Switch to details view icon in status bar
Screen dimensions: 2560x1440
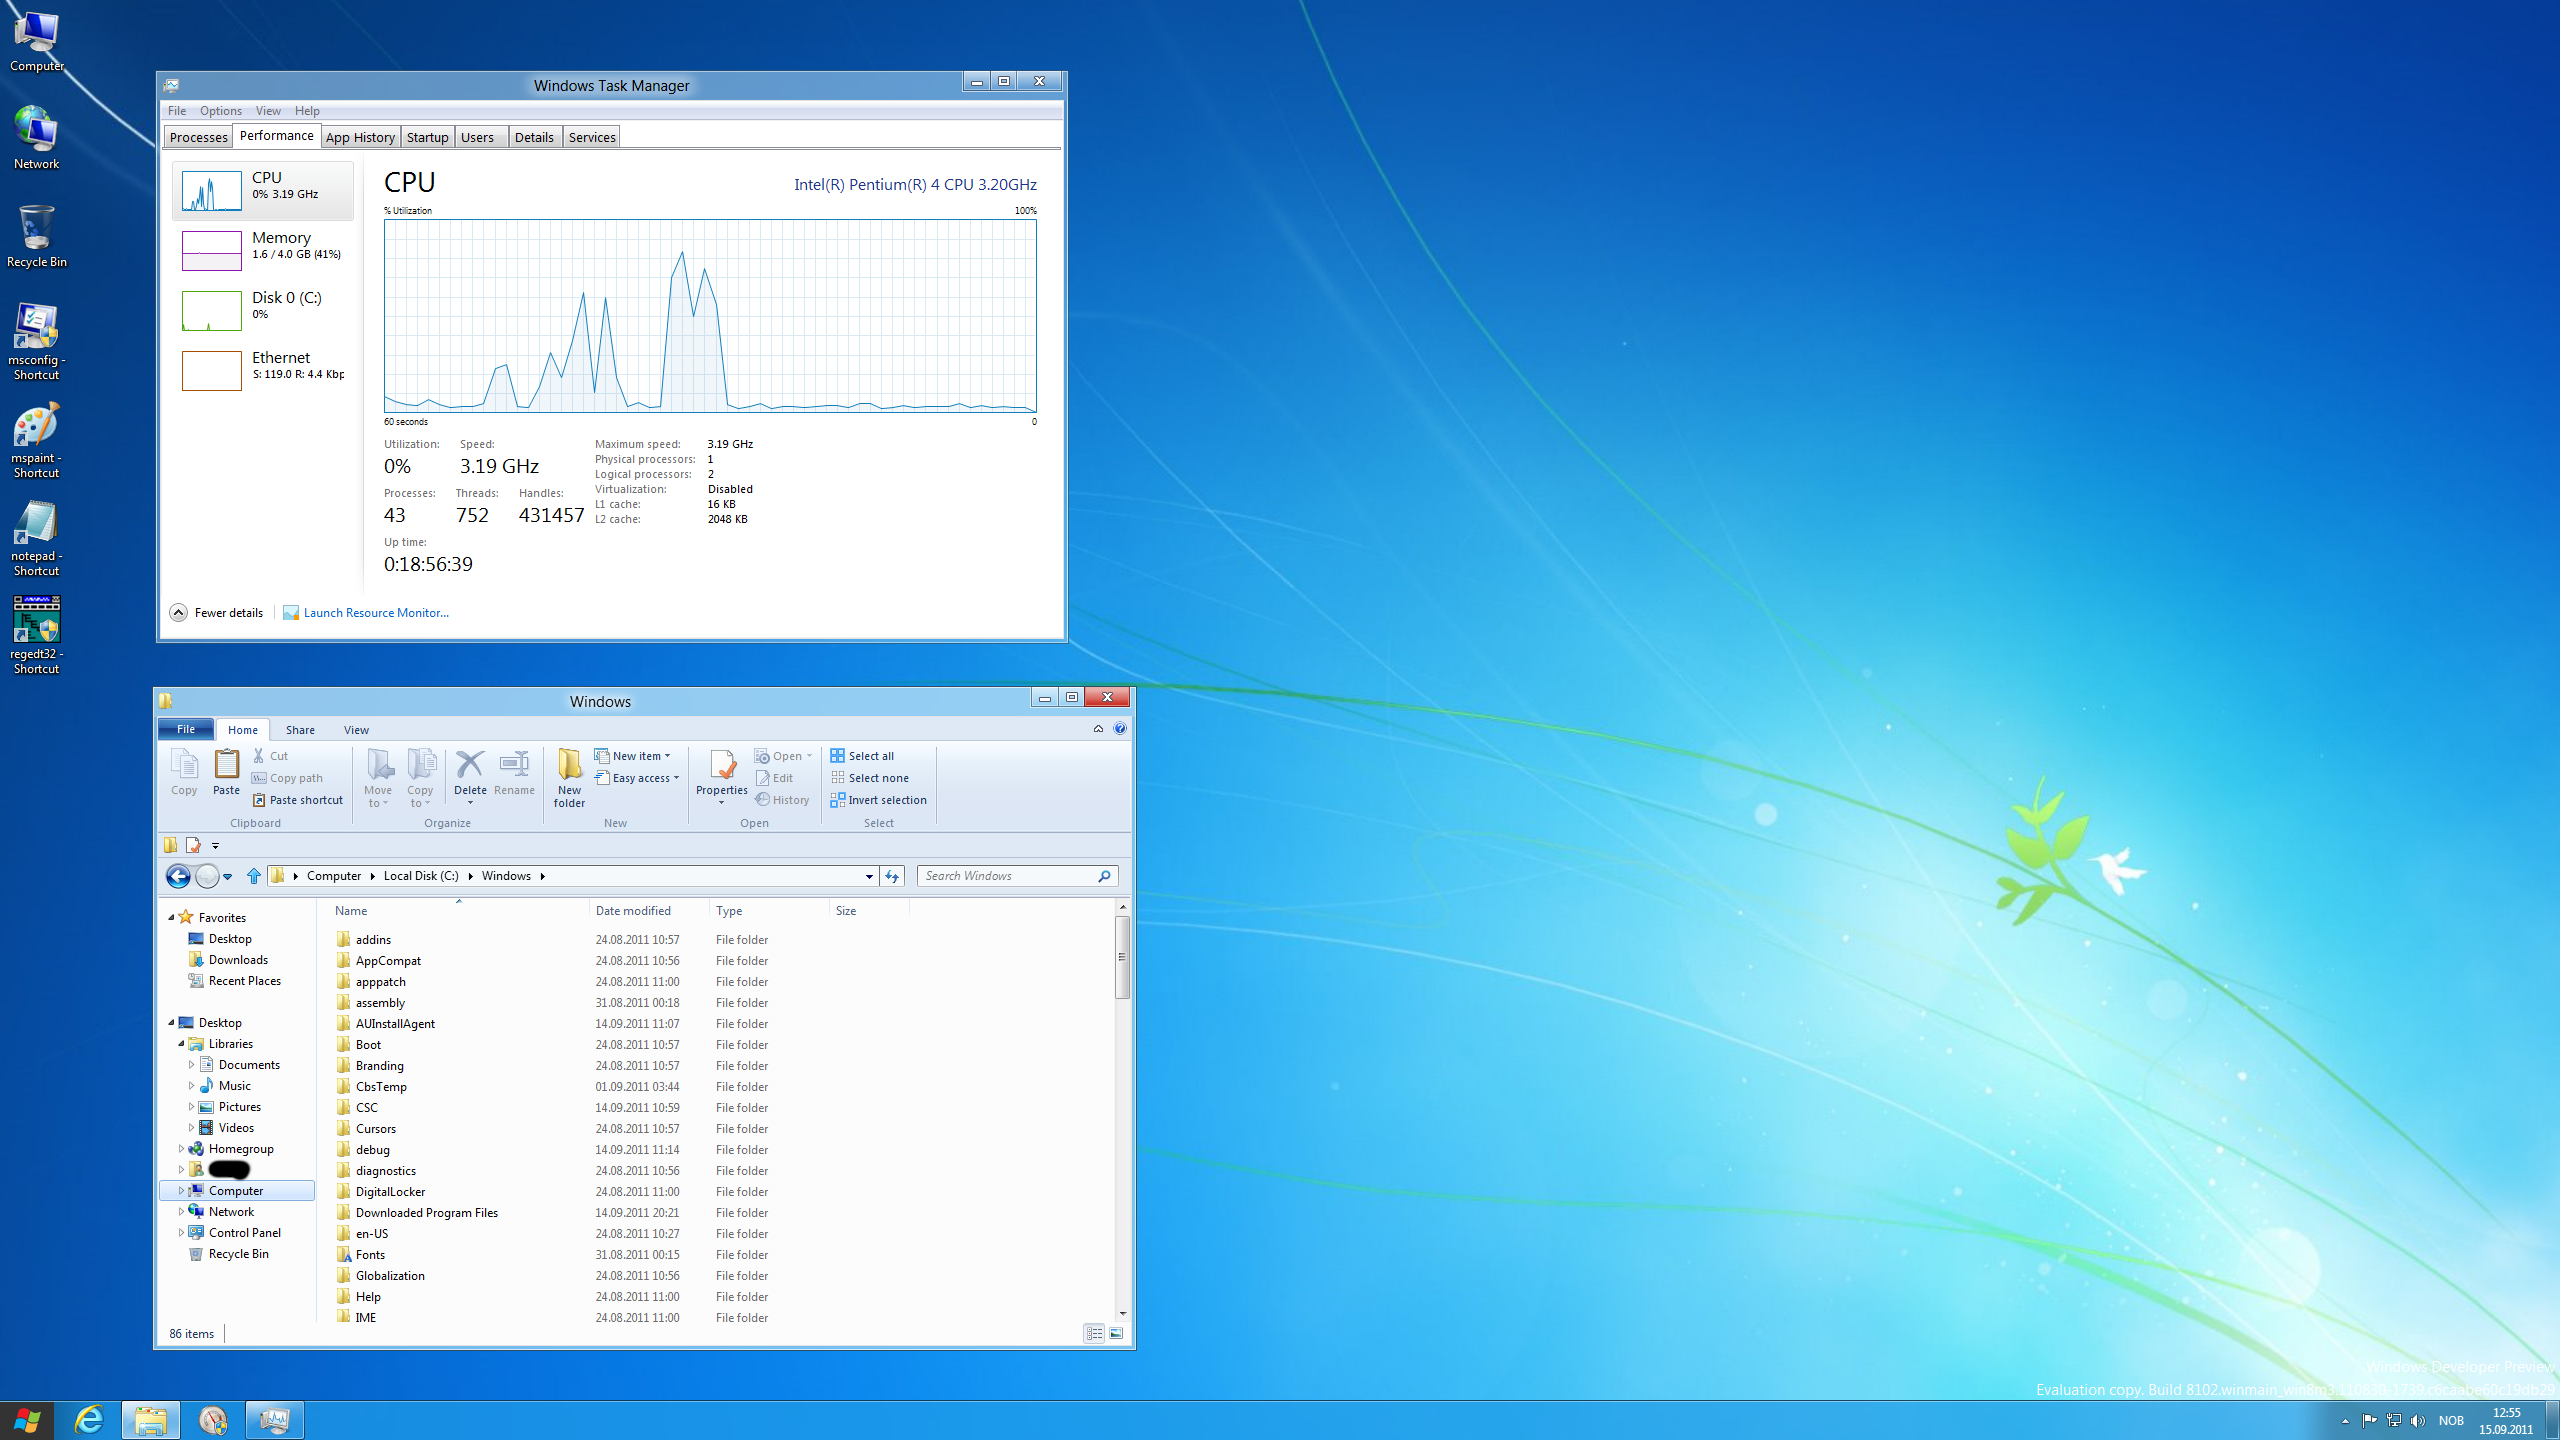[x=1094, y=1333]
